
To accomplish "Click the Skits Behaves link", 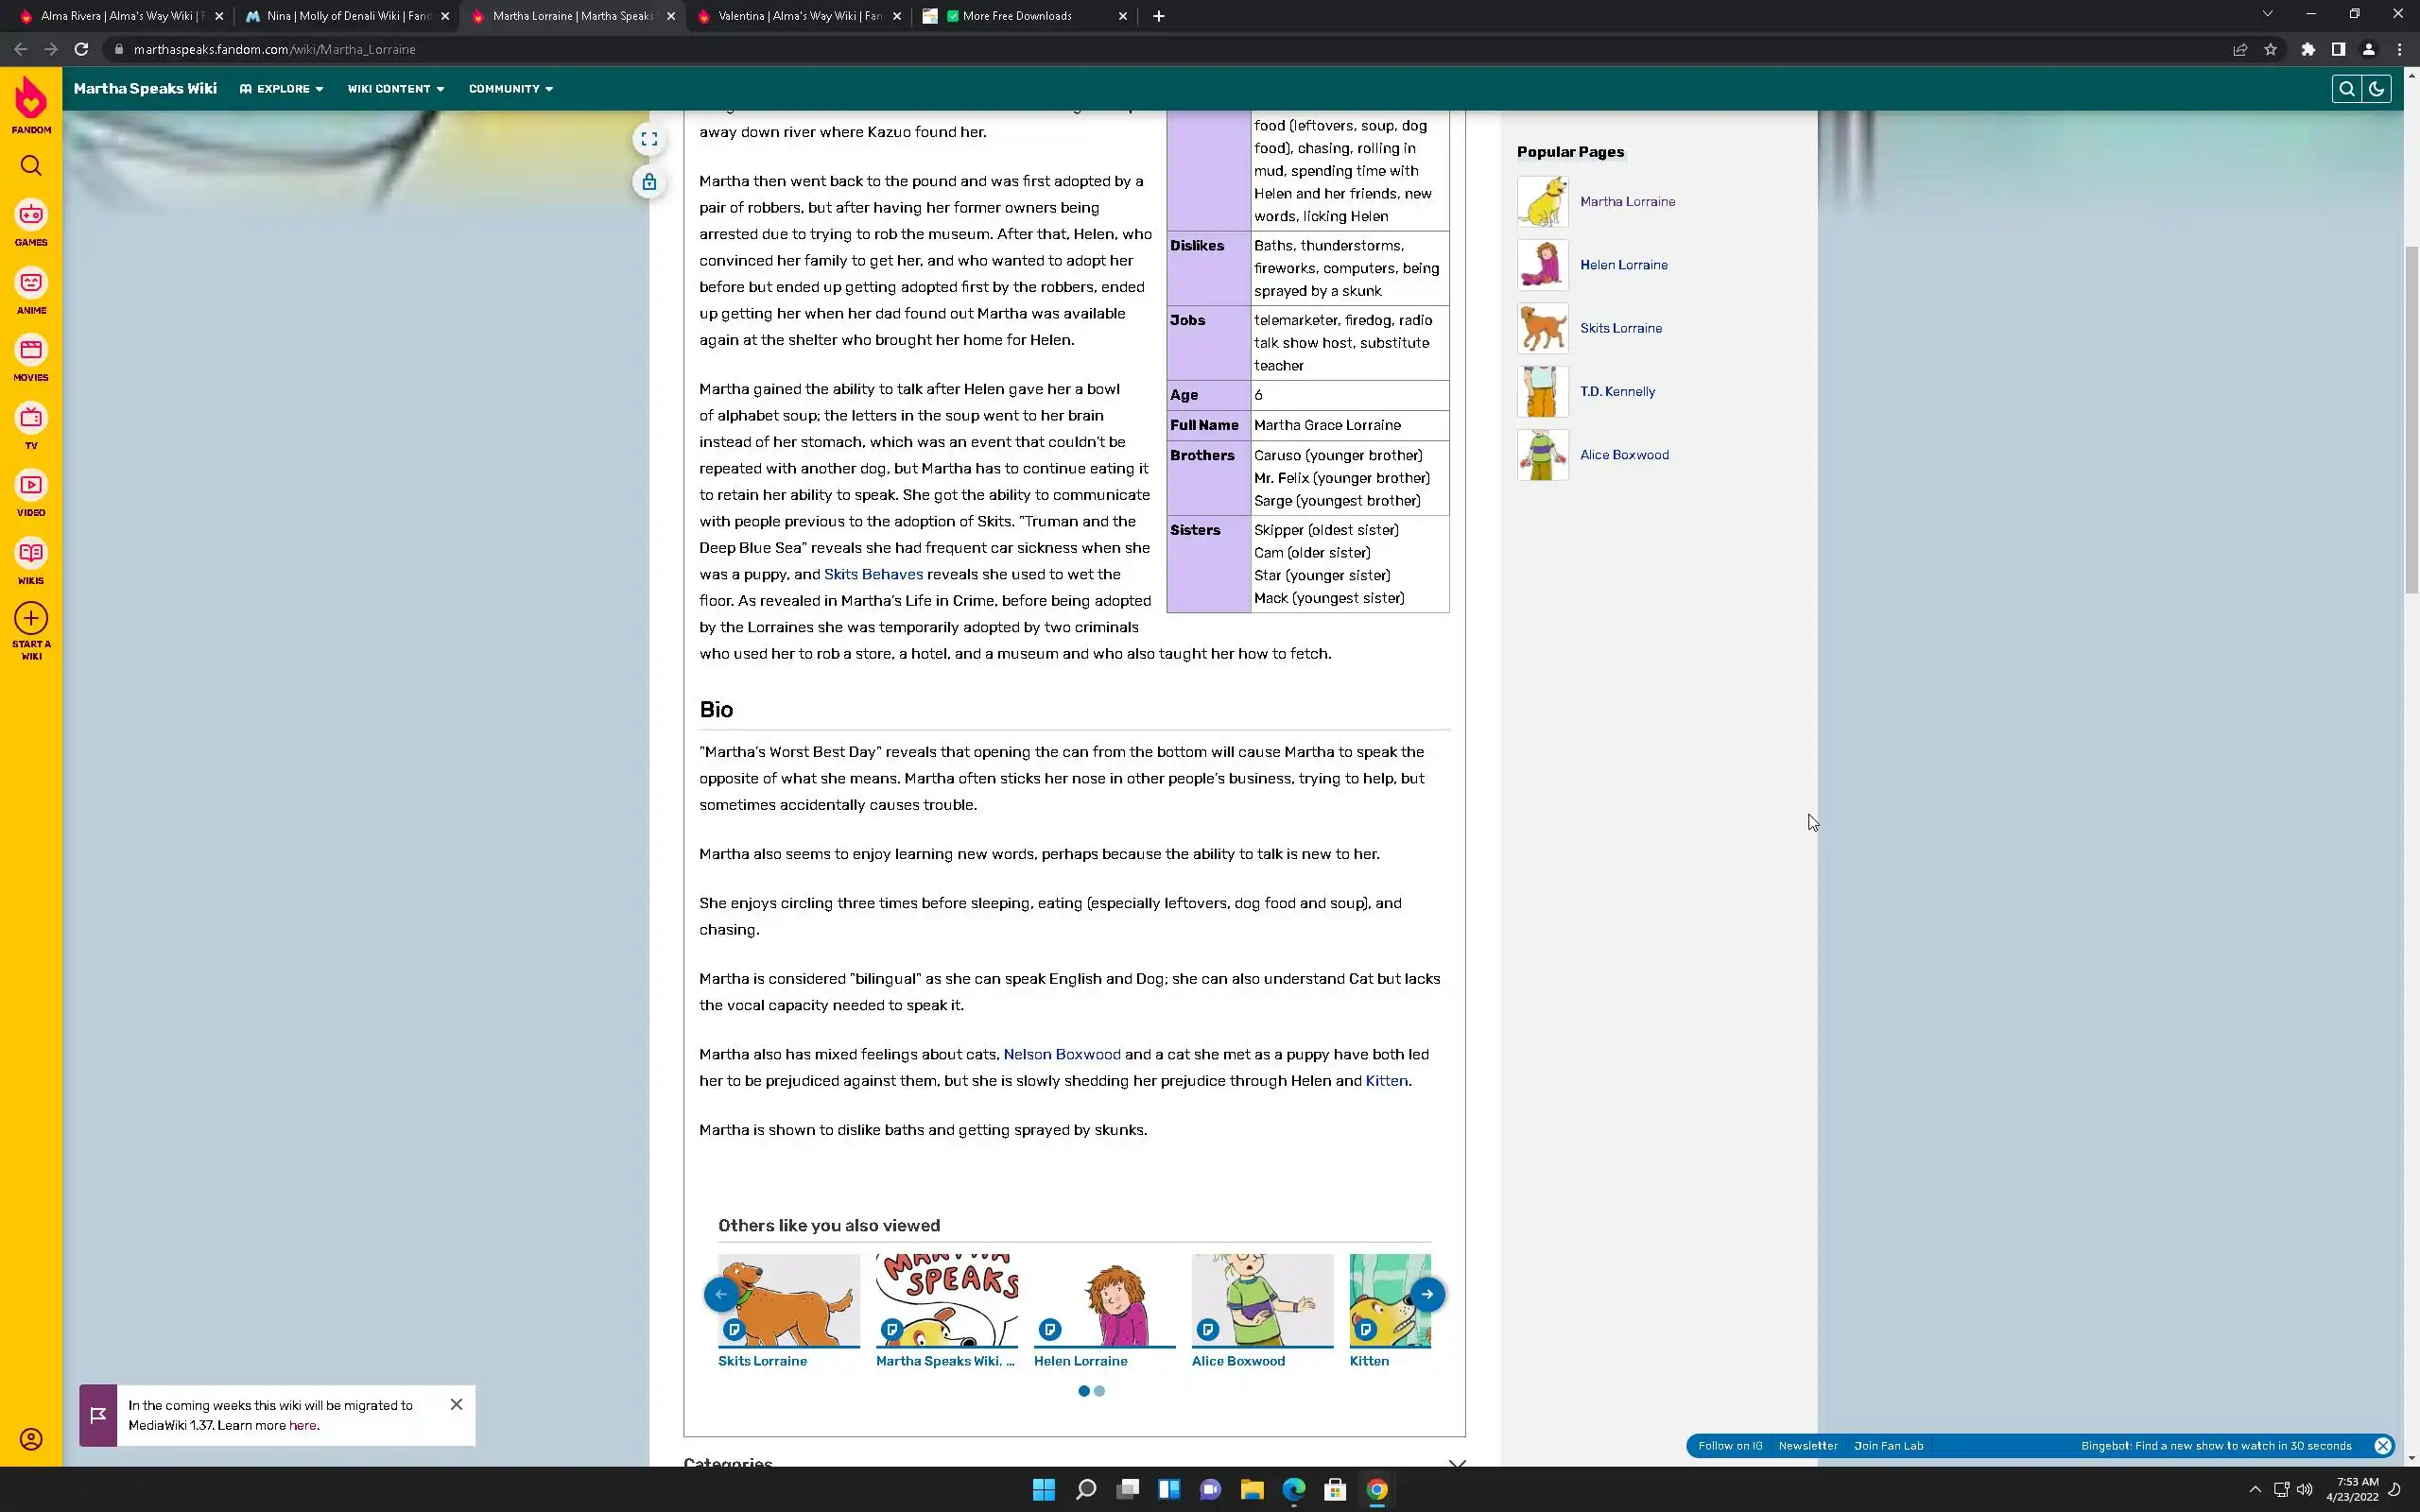I will [873, 574].
